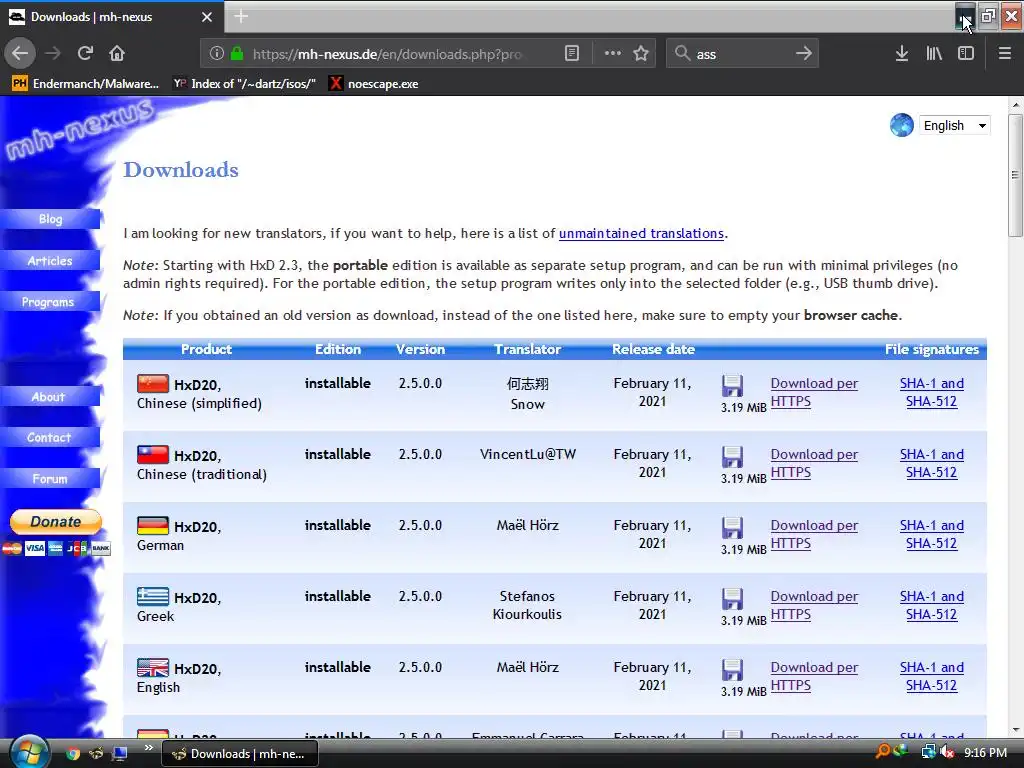Viewport: 1024px width, 768px height.
Task: Click the floppy disk icon for Chinese simplified
Action: 732,386
